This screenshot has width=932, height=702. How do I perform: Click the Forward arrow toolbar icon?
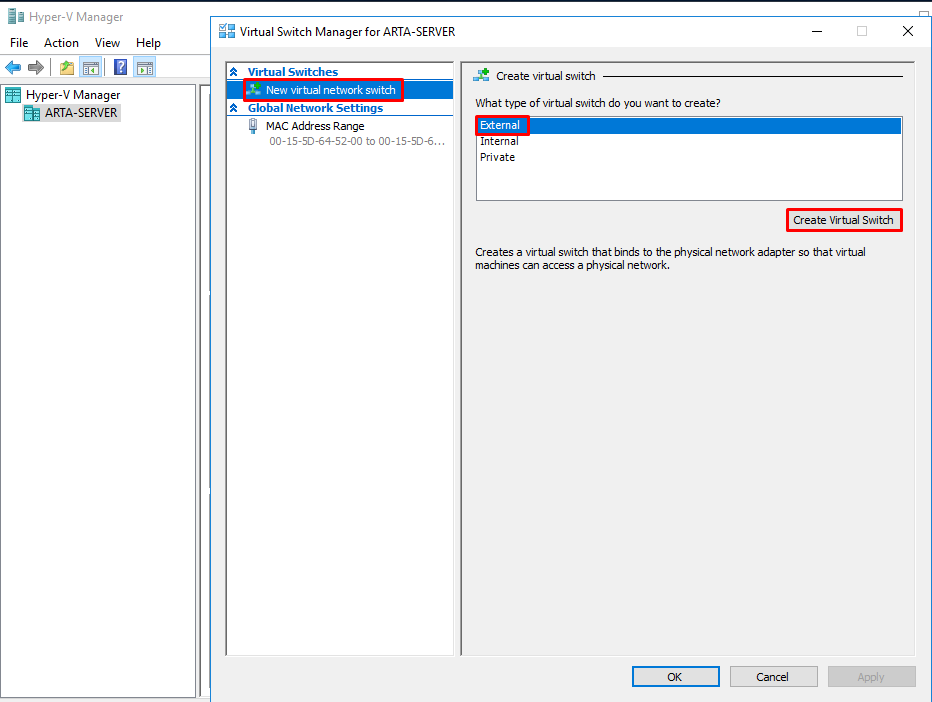(36, 68)
